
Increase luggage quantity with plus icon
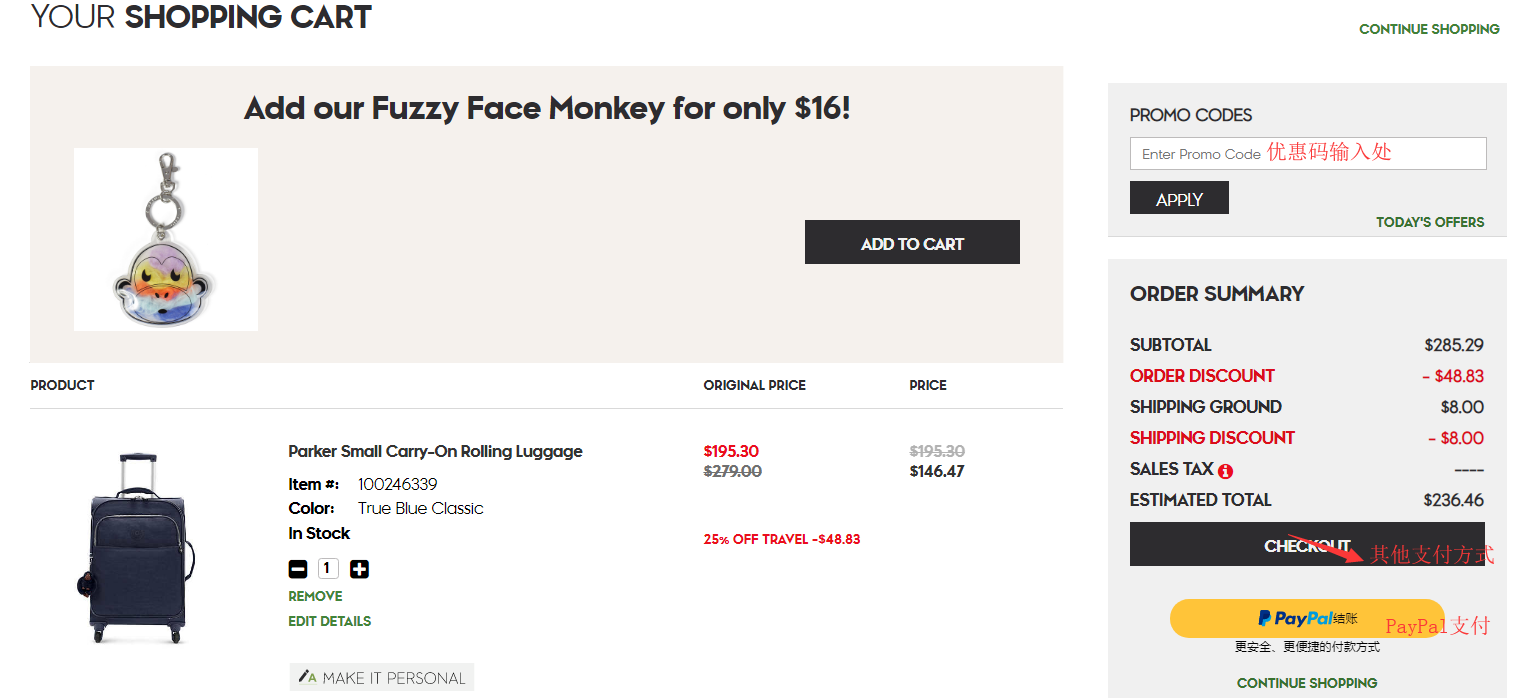(359, 570)
